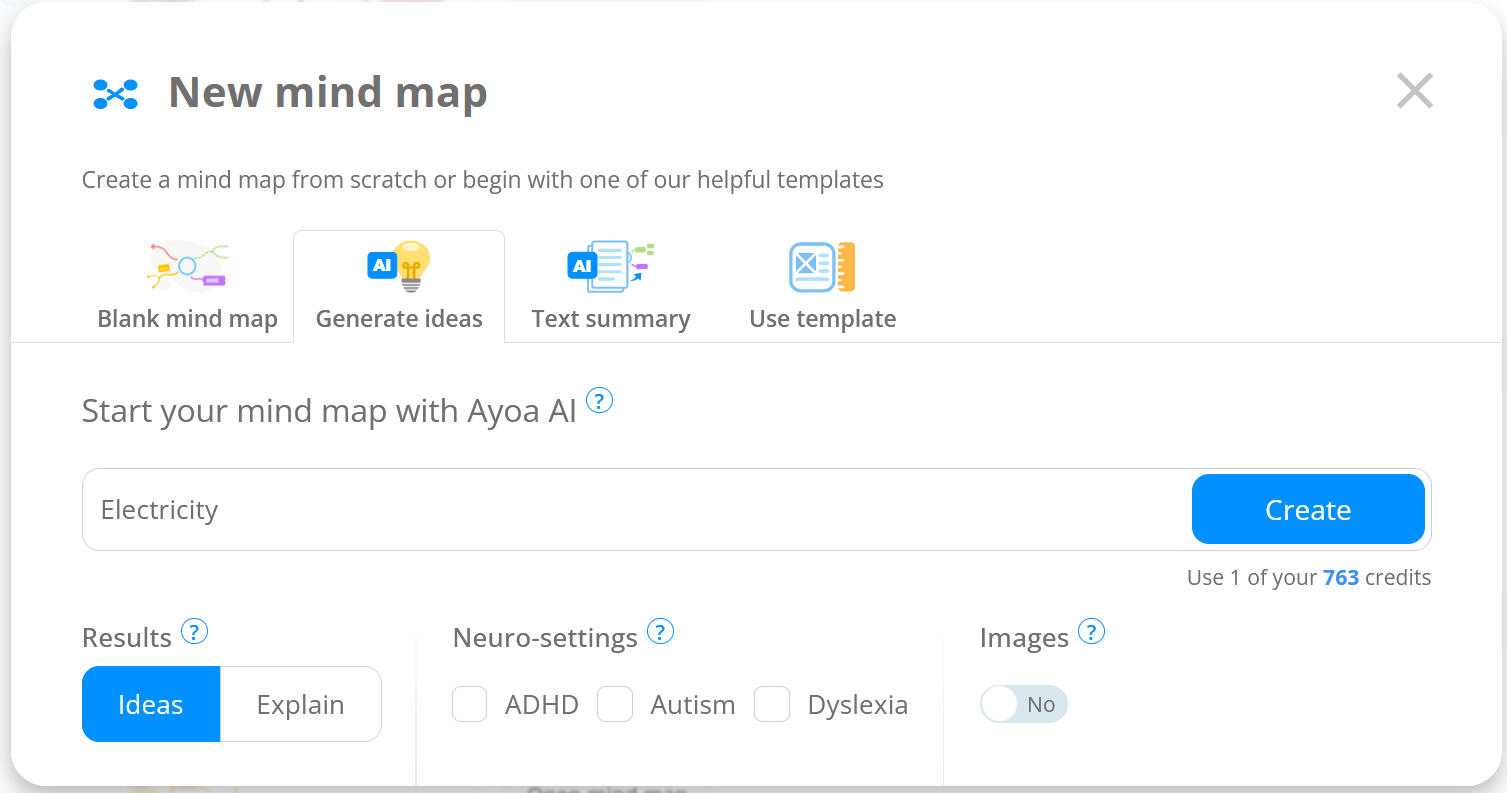Click the Blank mind map illustration icon
This screenshot has height=793, width=1507.
188,265
